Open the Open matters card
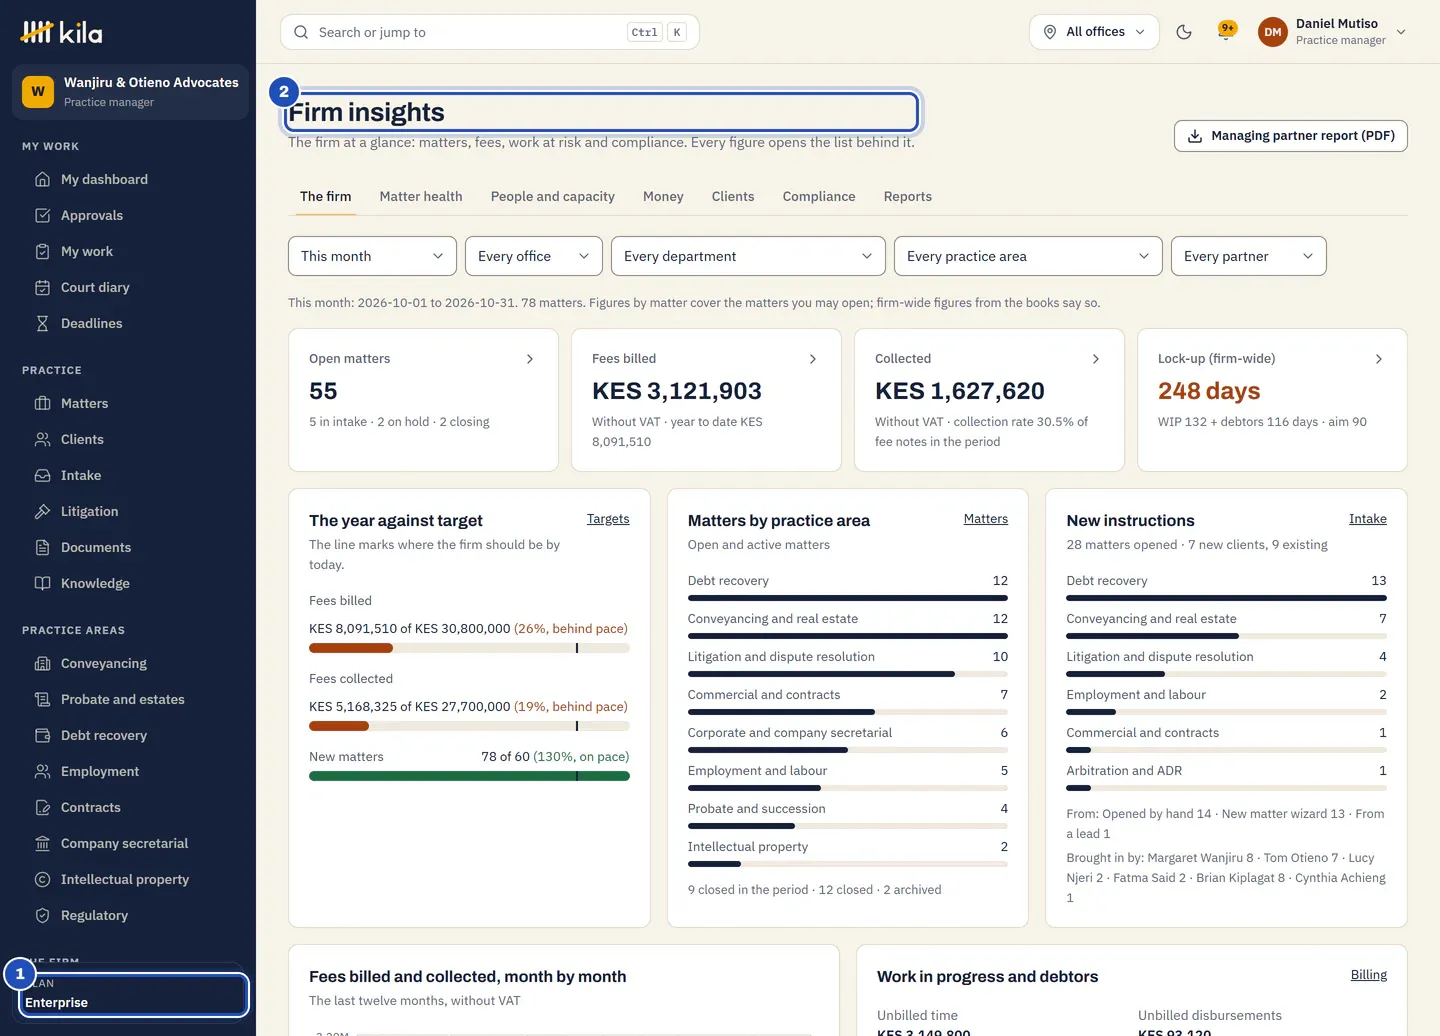The image size is (1440, 1036). [x=423, y=400]
